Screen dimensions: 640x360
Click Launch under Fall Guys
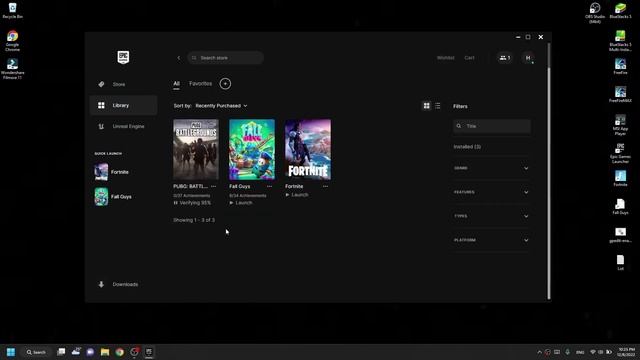click(x=241, y=203)
